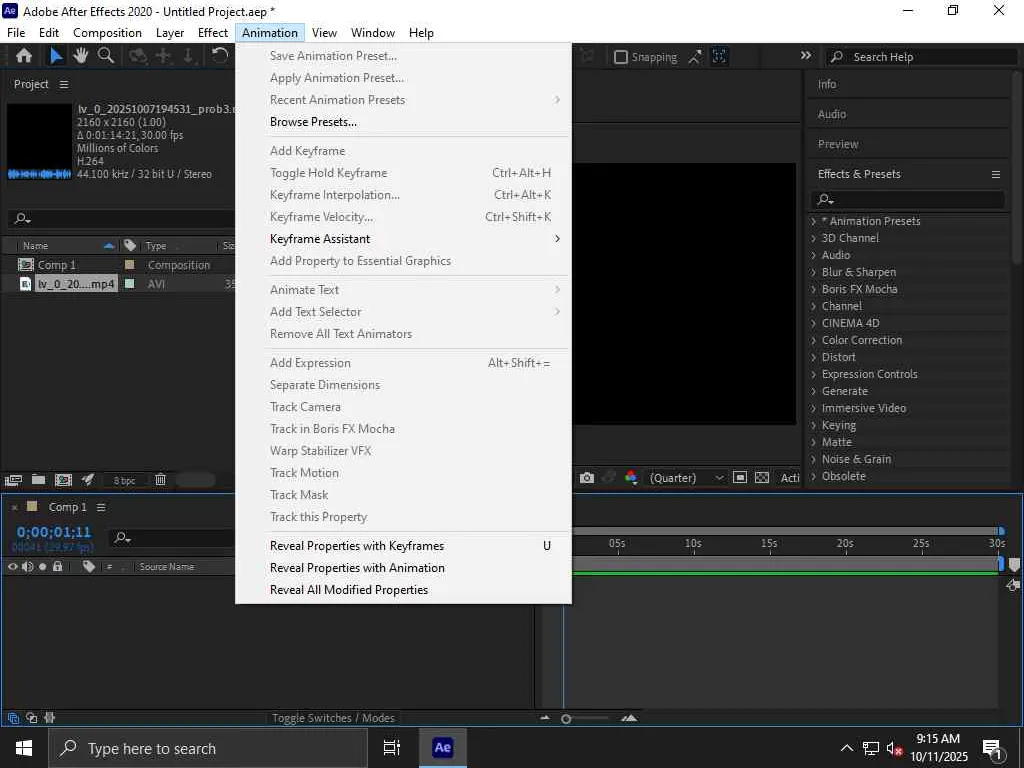Open Effects & Presets panel menu
This screenshot has height=768, width=1024.
tap(995, 174)
